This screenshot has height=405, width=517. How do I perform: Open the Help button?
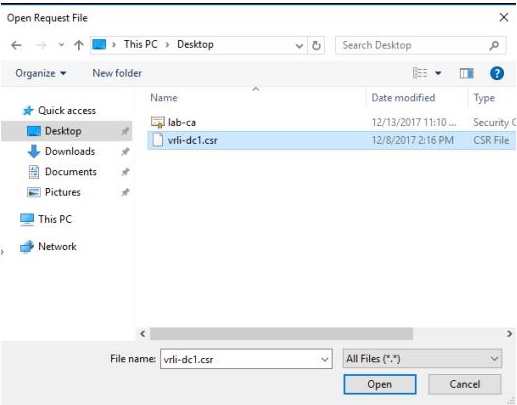[497, 73]
